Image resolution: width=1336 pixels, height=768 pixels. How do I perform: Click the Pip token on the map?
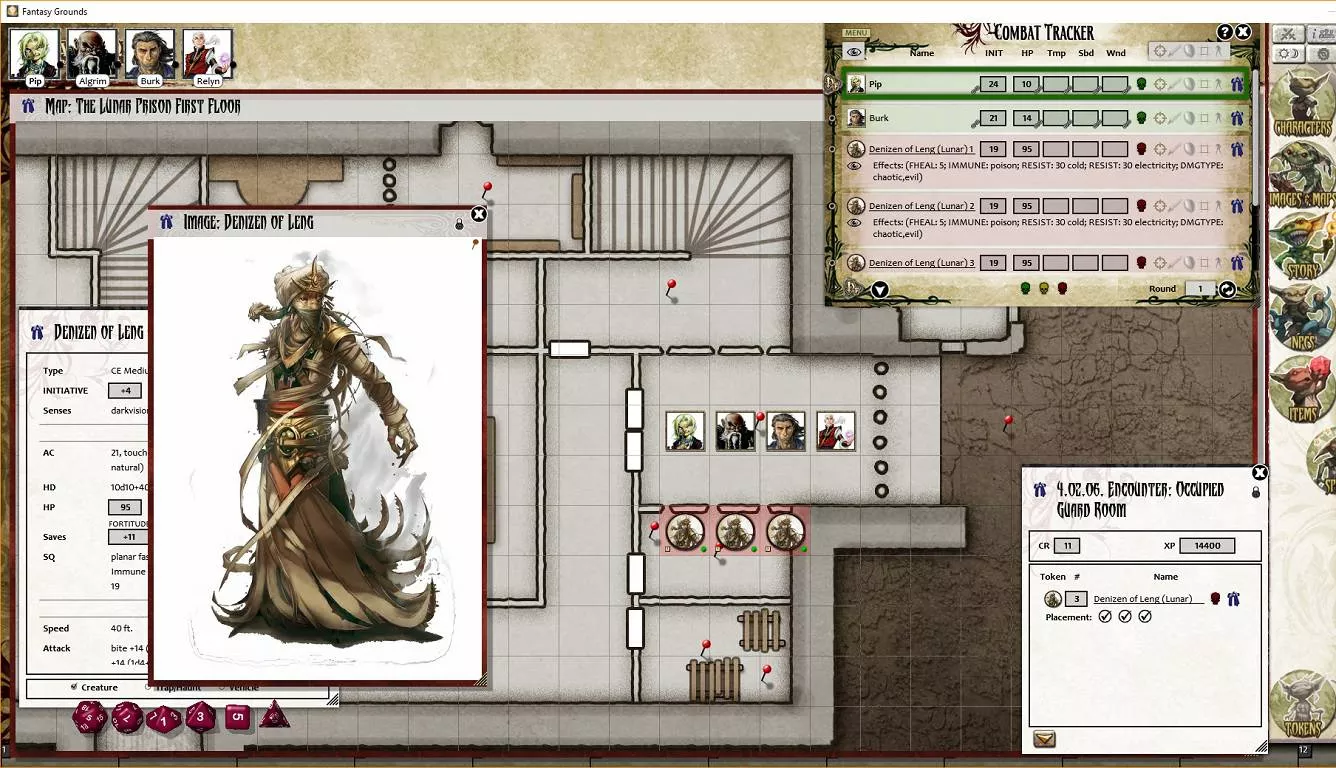(x=685, y=431)
